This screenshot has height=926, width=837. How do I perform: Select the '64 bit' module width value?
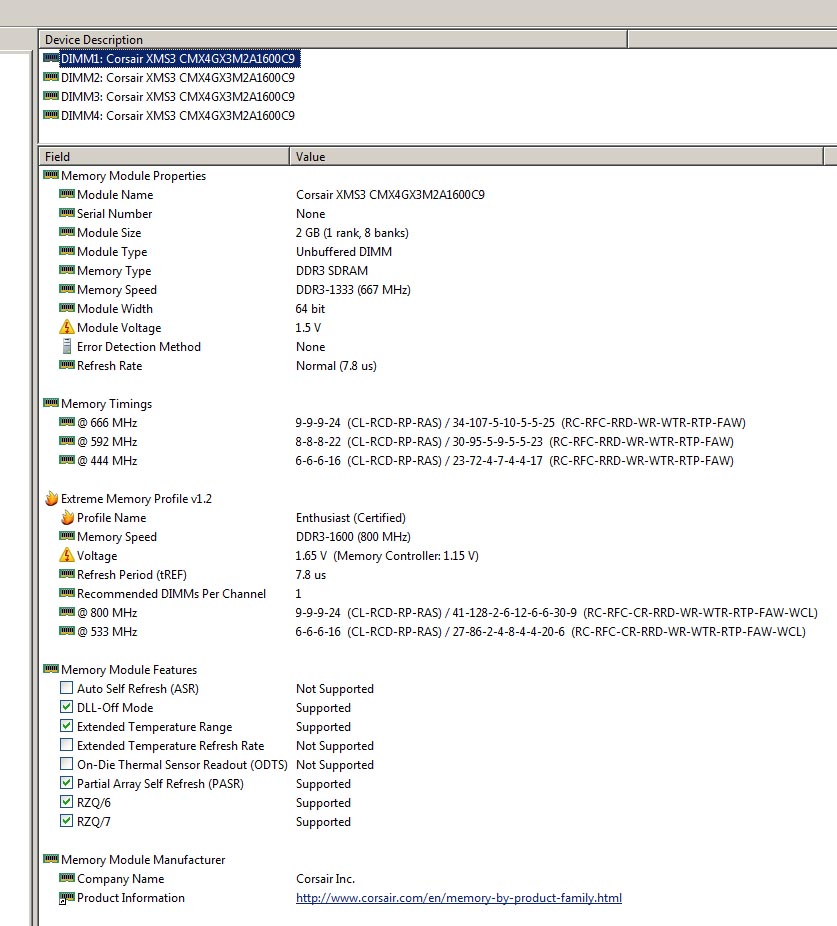(310, 309)
